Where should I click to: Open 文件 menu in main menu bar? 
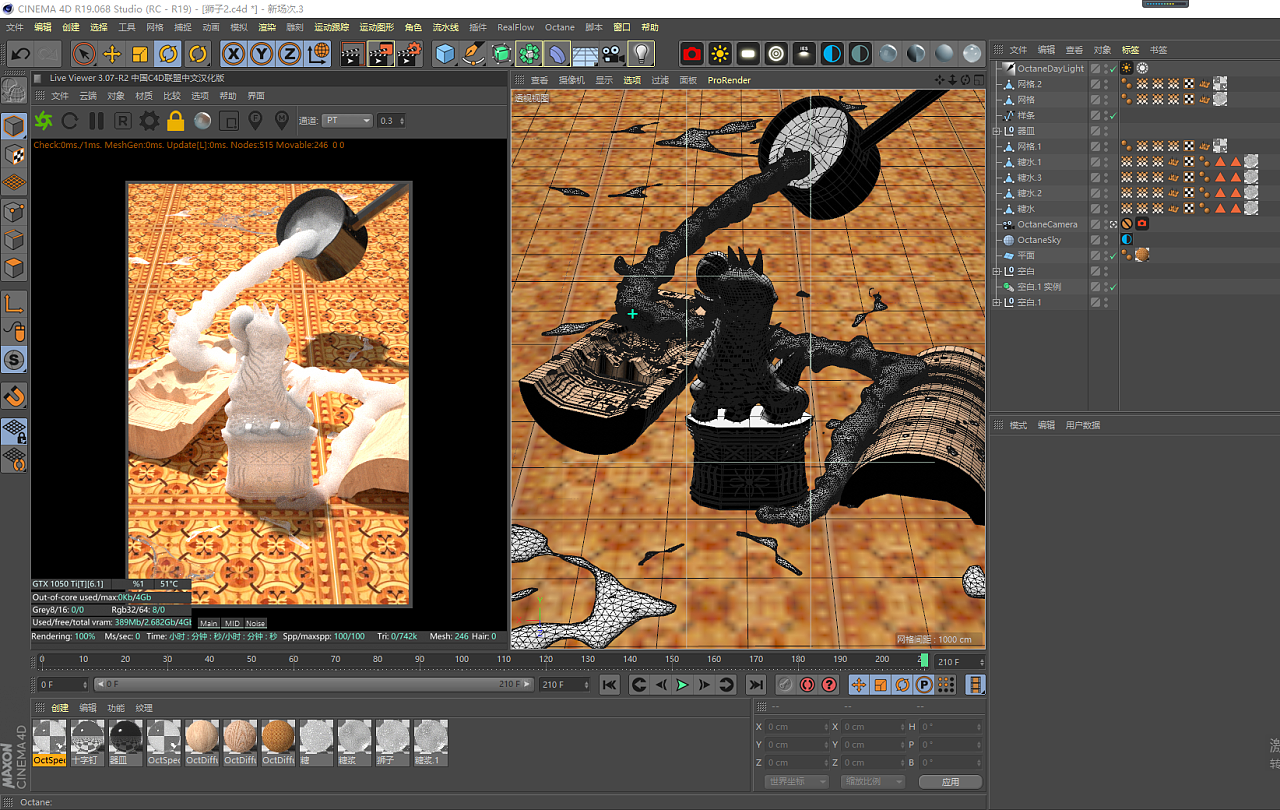[16, 27]
